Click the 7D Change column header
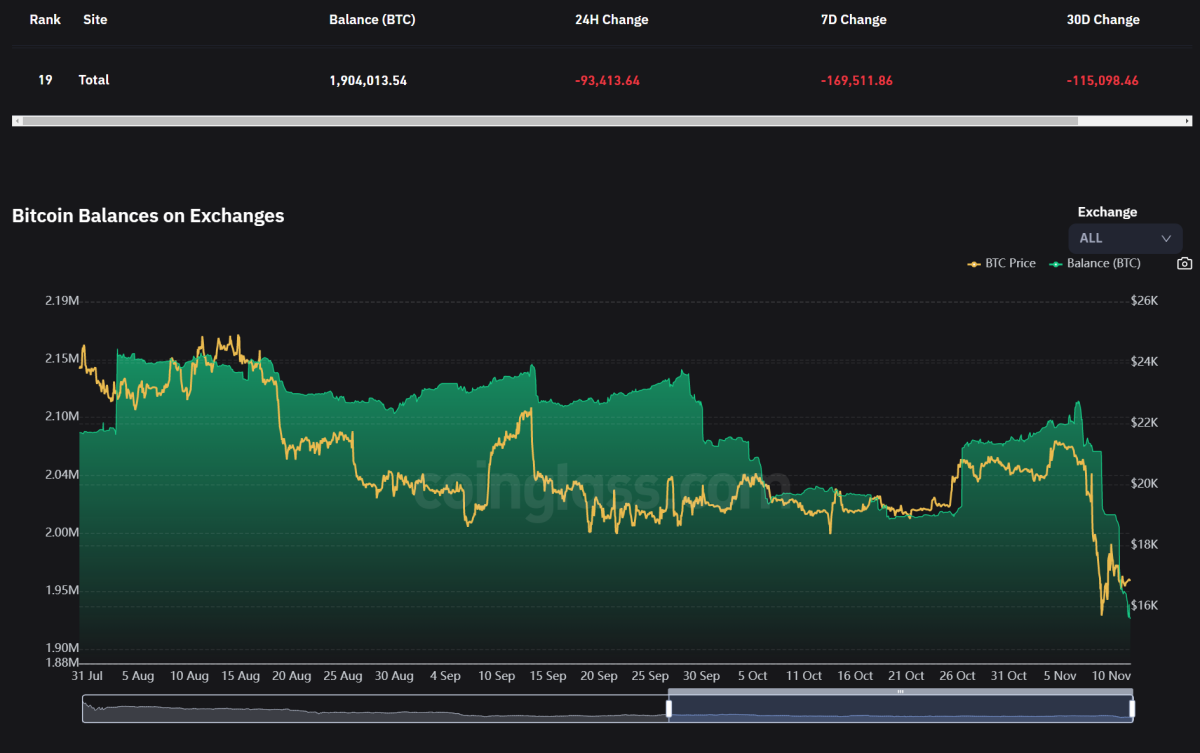 point(853,20)
